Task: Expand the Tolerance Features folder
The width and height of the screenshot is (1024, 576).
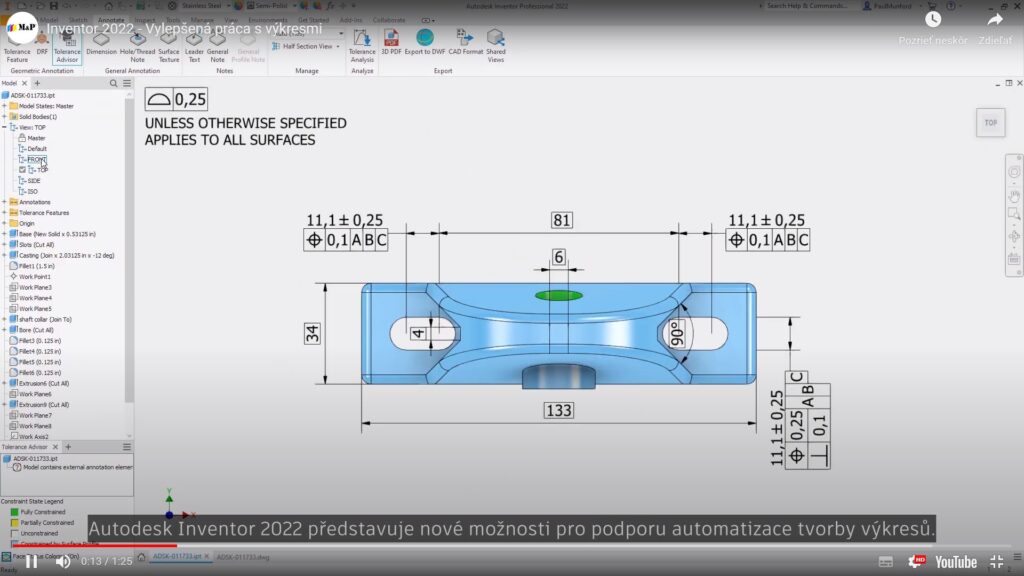Action: [5, 212]
